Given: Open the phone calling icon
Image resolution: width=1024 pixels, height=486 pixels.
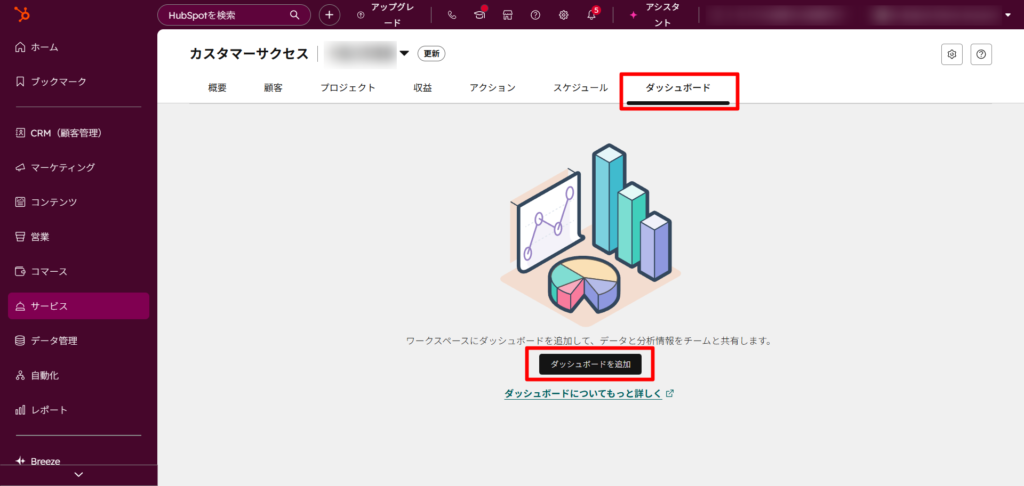Looking at the screenshot, I should (x=452, y=15).
